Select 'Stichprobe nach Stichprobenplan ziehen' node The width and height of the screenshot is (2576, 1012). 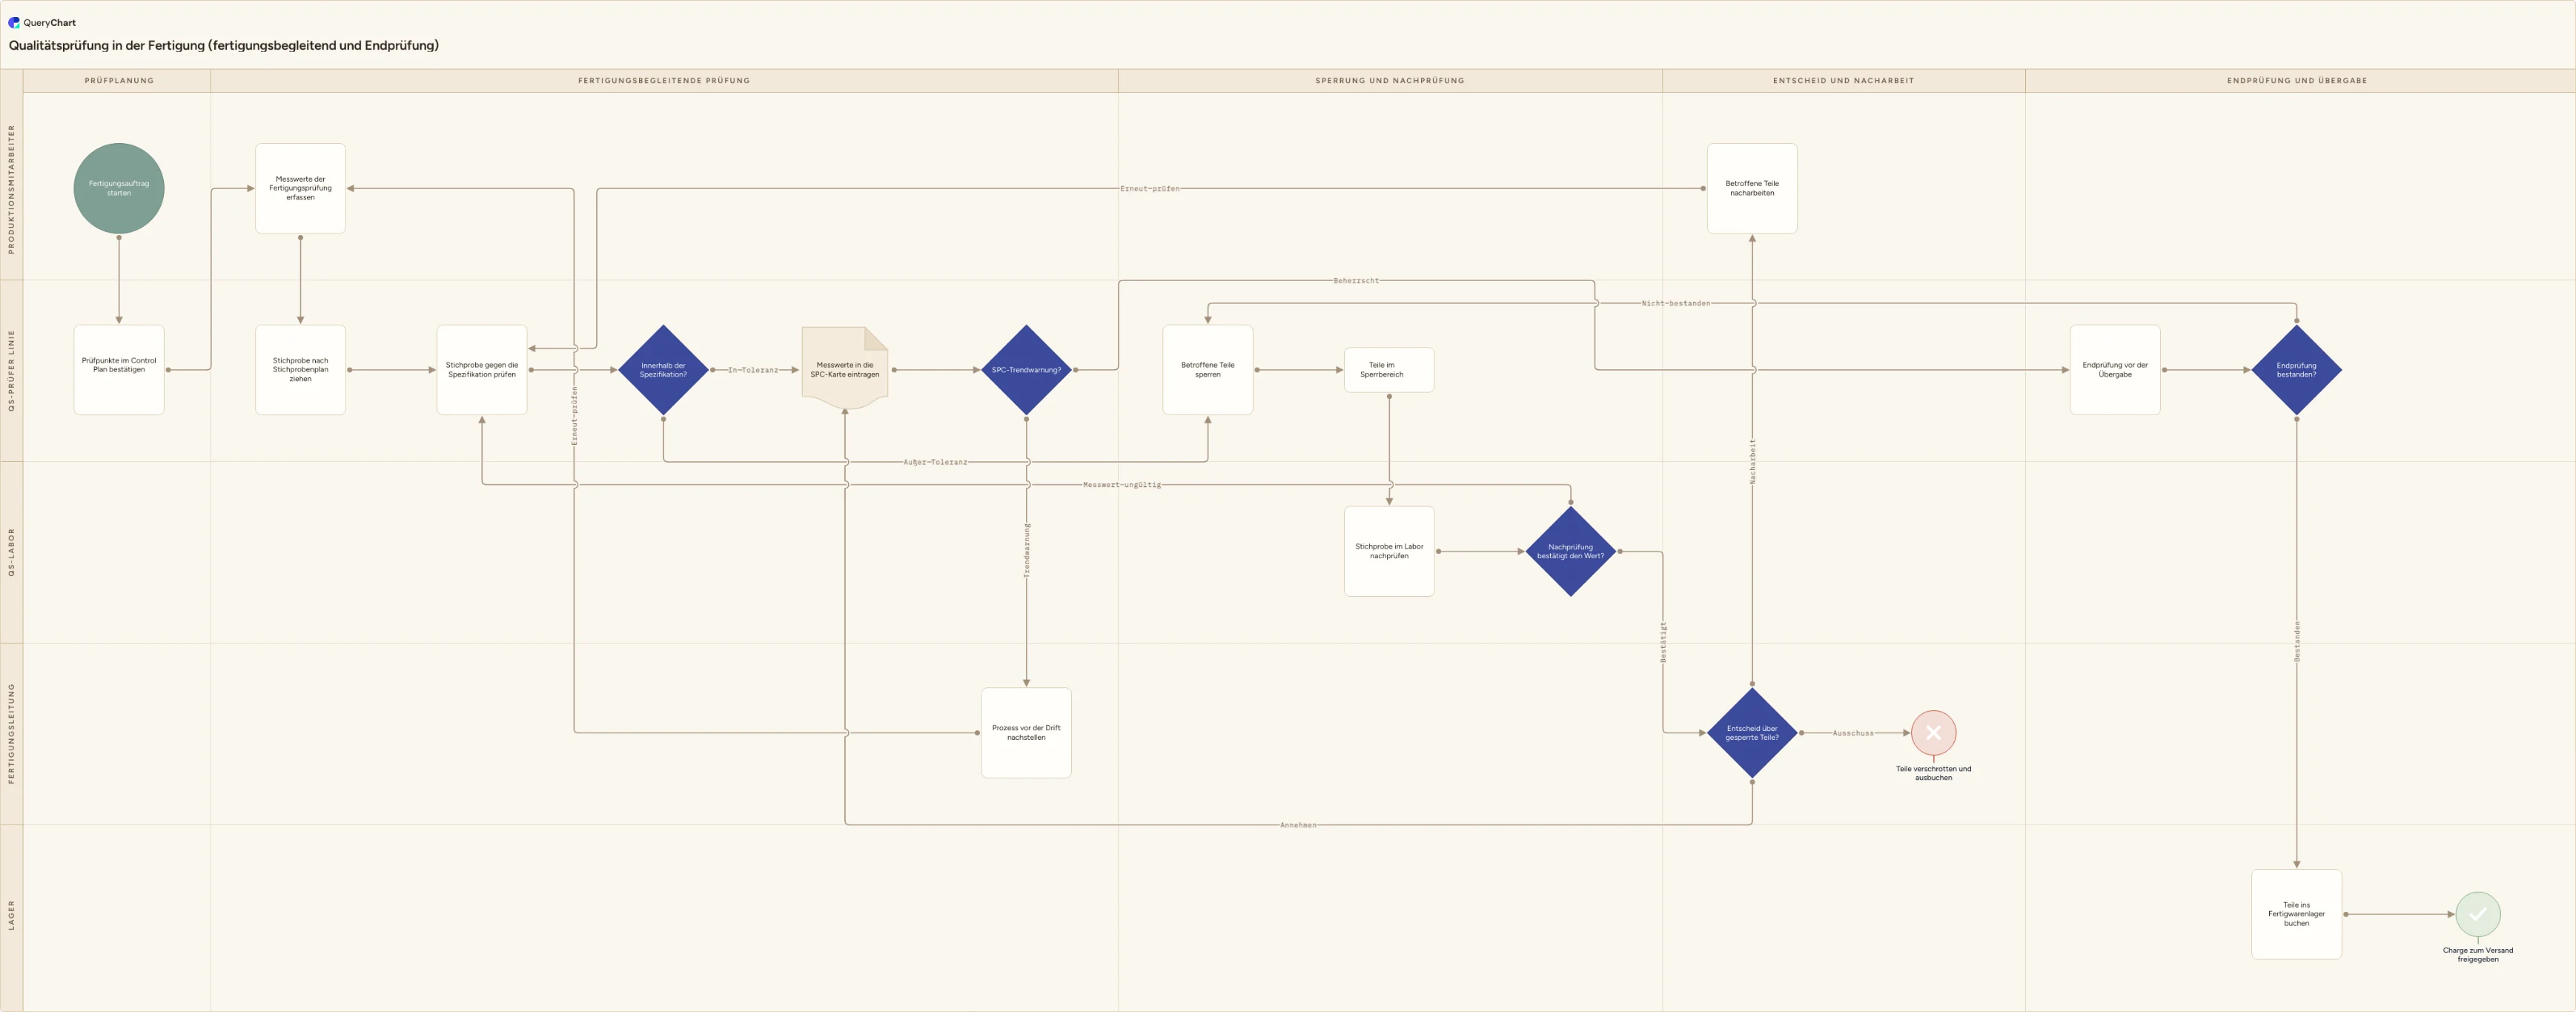pyautogui.click(x=300, y=370)
